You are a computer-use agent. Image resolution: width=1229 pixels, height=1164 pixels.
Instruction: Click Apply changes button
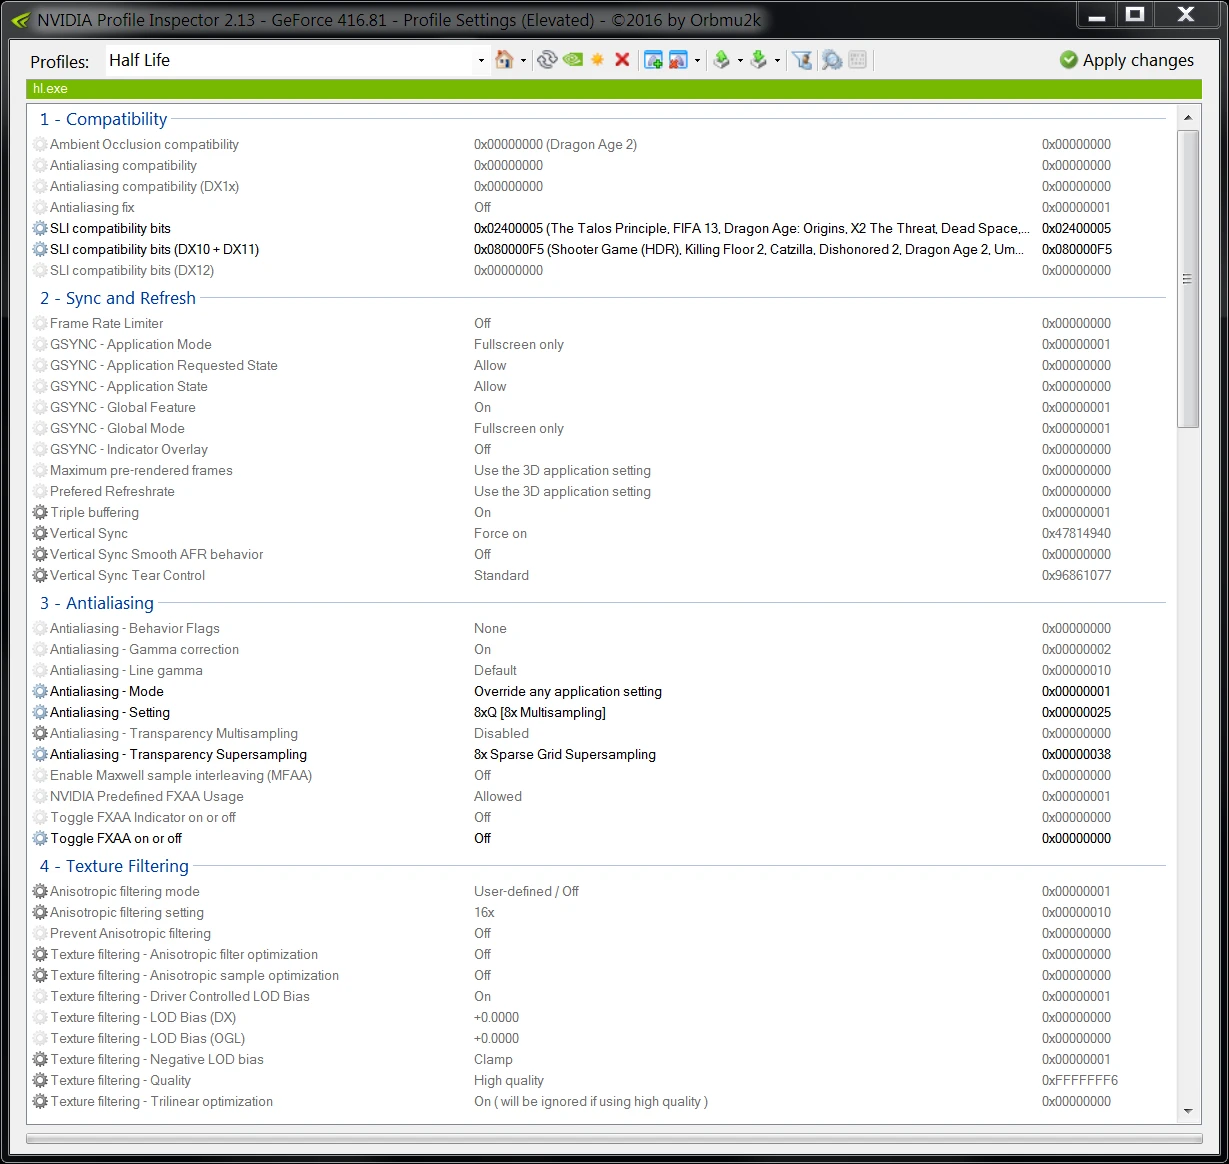point(1127,60)
